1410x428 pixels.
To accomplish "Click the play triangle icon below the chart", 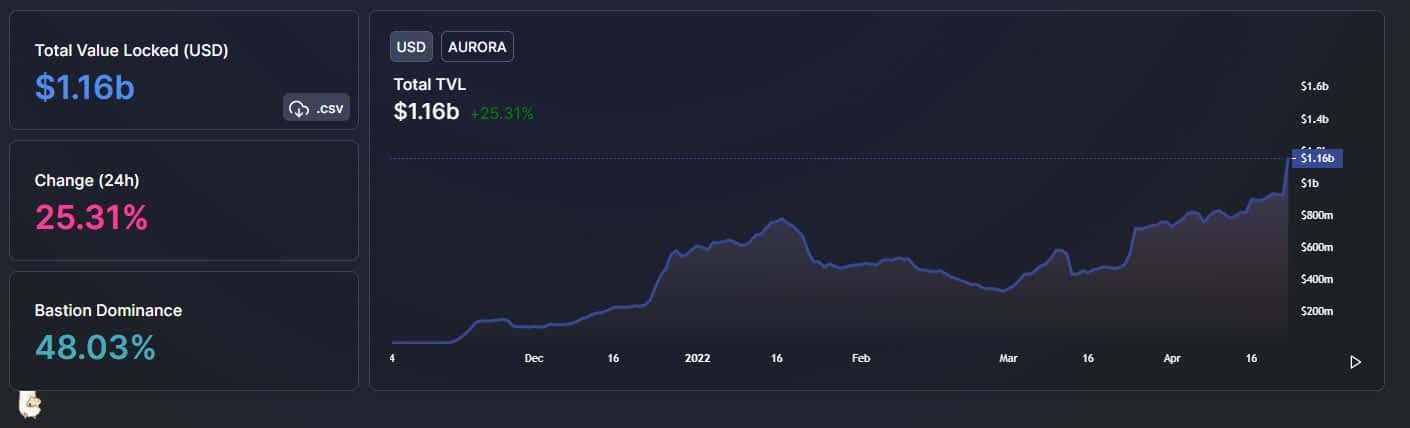I will click(1356, 362).
